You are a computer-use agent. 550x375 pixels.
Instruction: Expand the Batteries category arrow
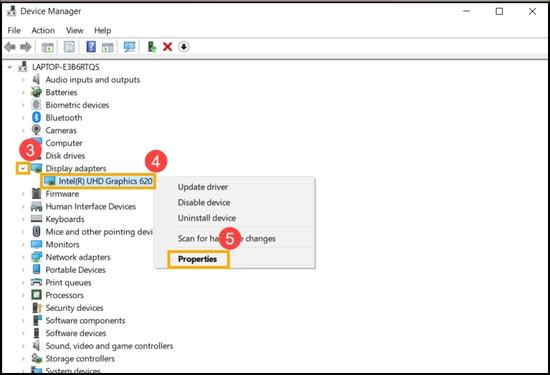pyautogui.click(x=23, y=92)
